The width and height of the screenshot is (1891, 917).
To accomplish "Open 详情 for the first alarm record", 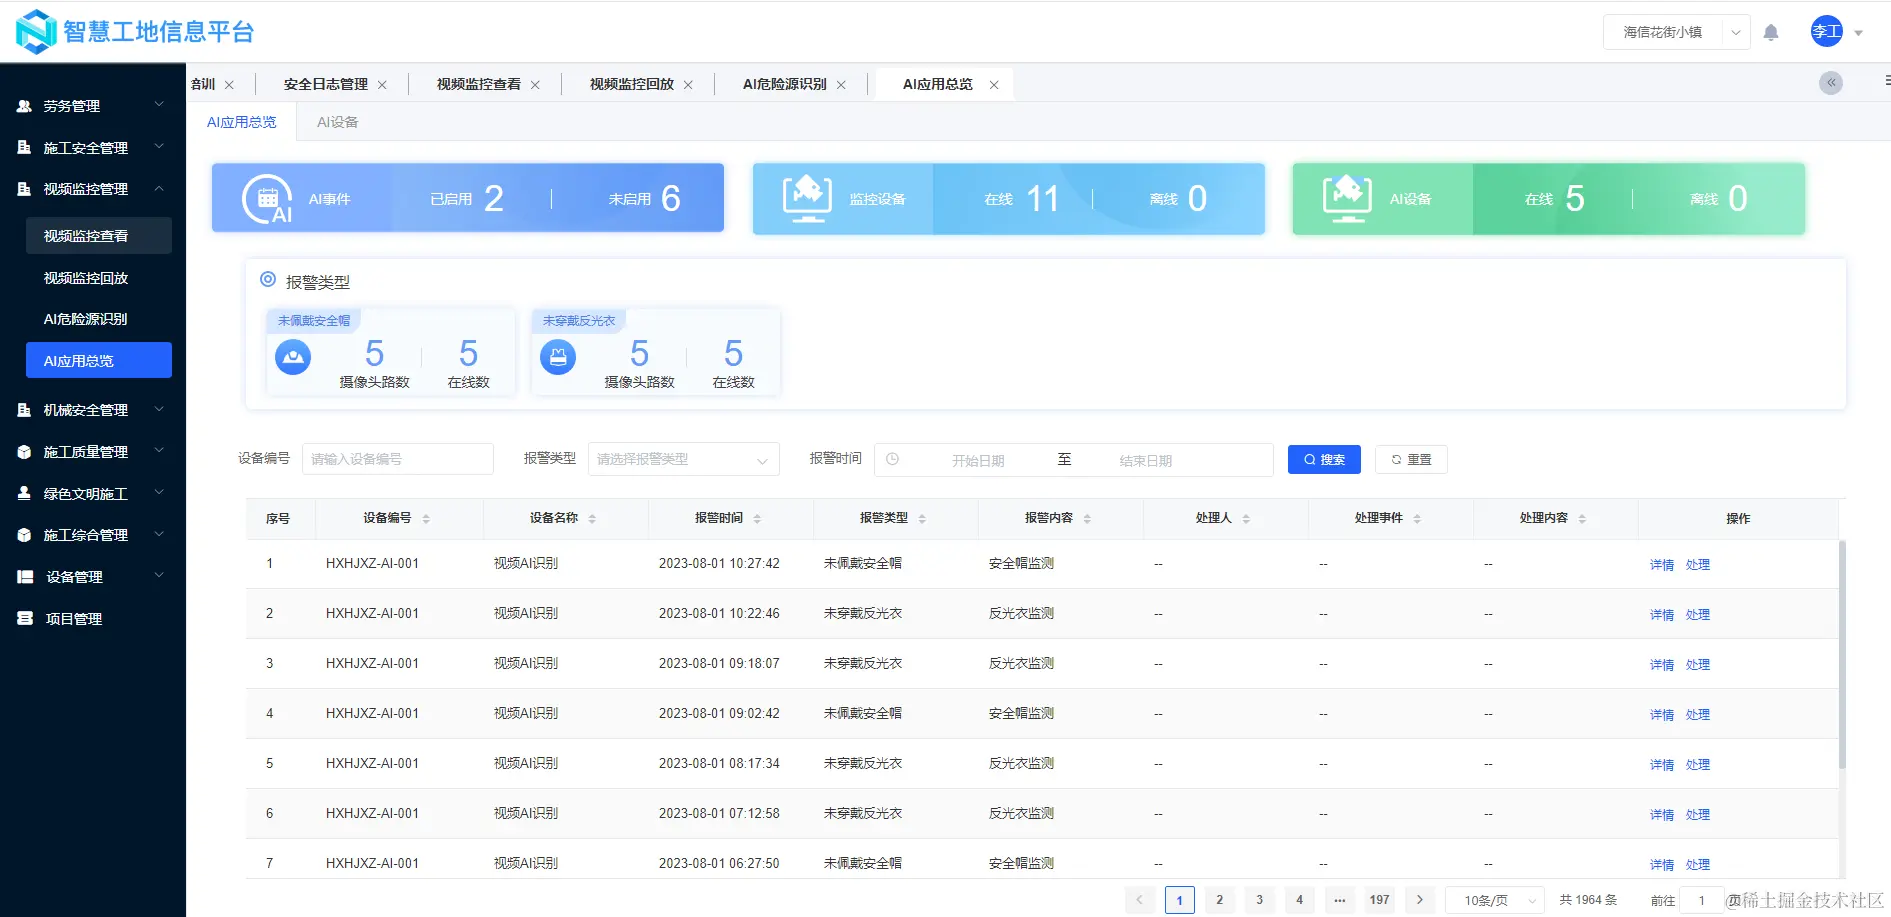I will pyautogui.click(x=1660, y=564).
